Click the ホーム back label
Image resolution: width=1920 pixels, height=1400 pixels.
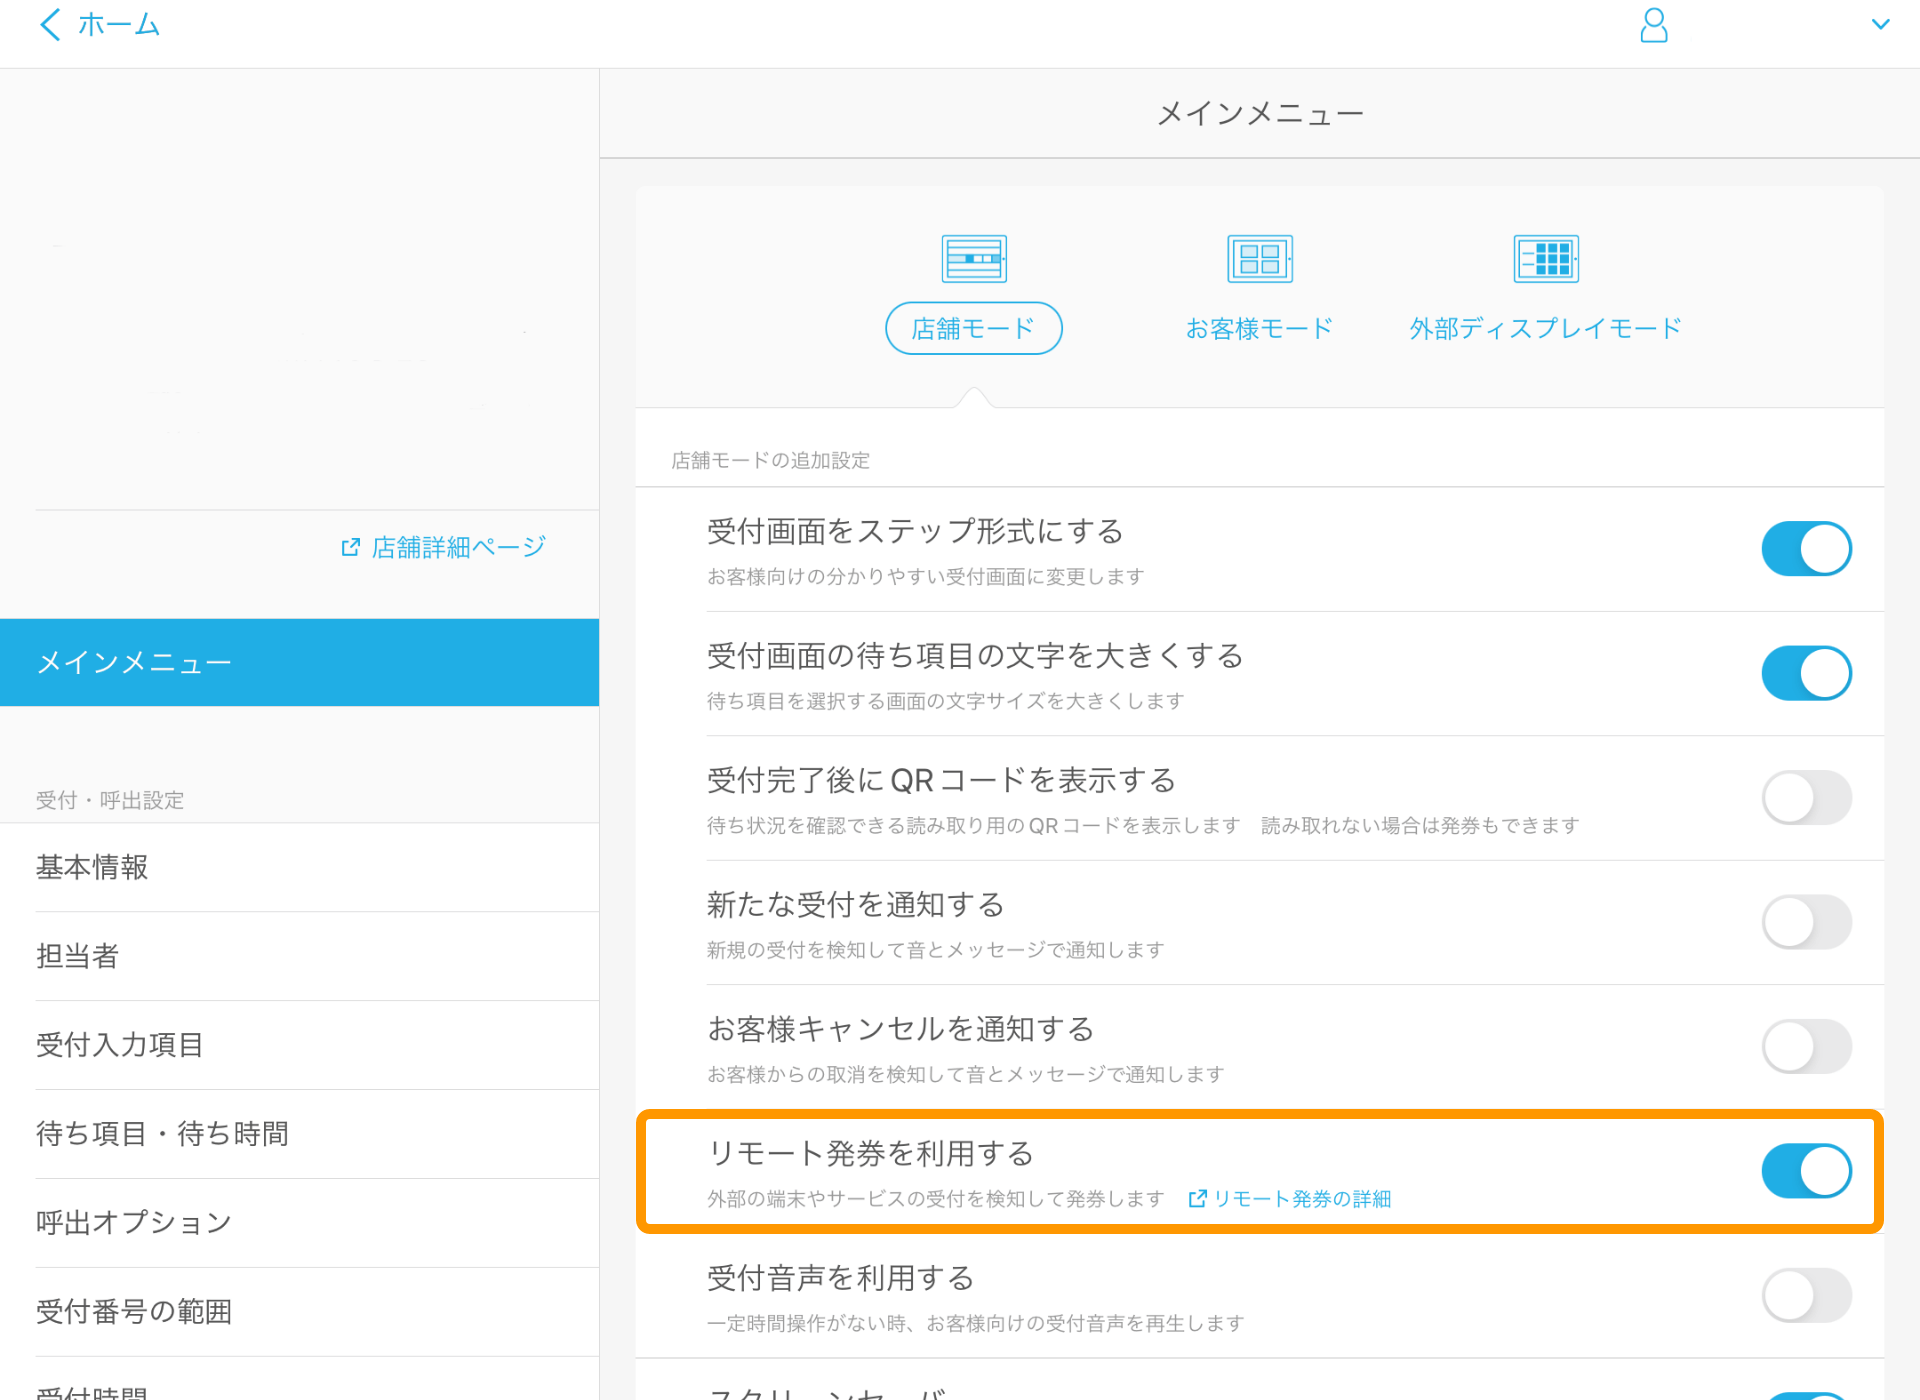(x=119, y=24)
